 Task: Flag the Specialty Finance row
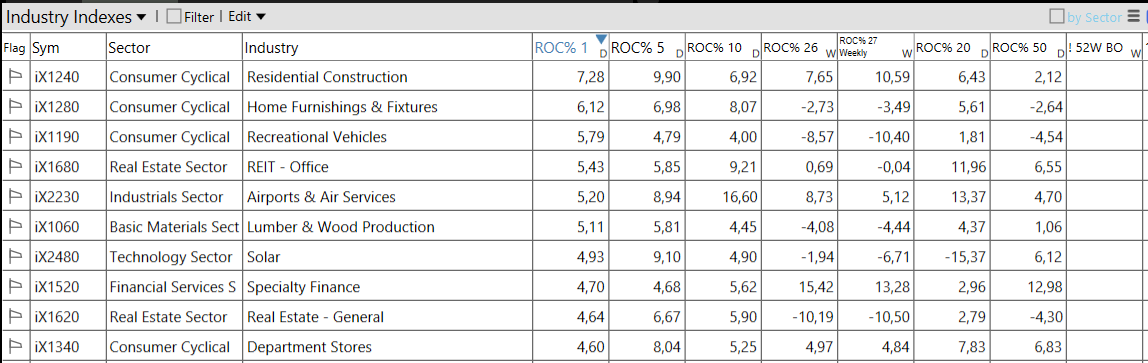tap(15, 287)
